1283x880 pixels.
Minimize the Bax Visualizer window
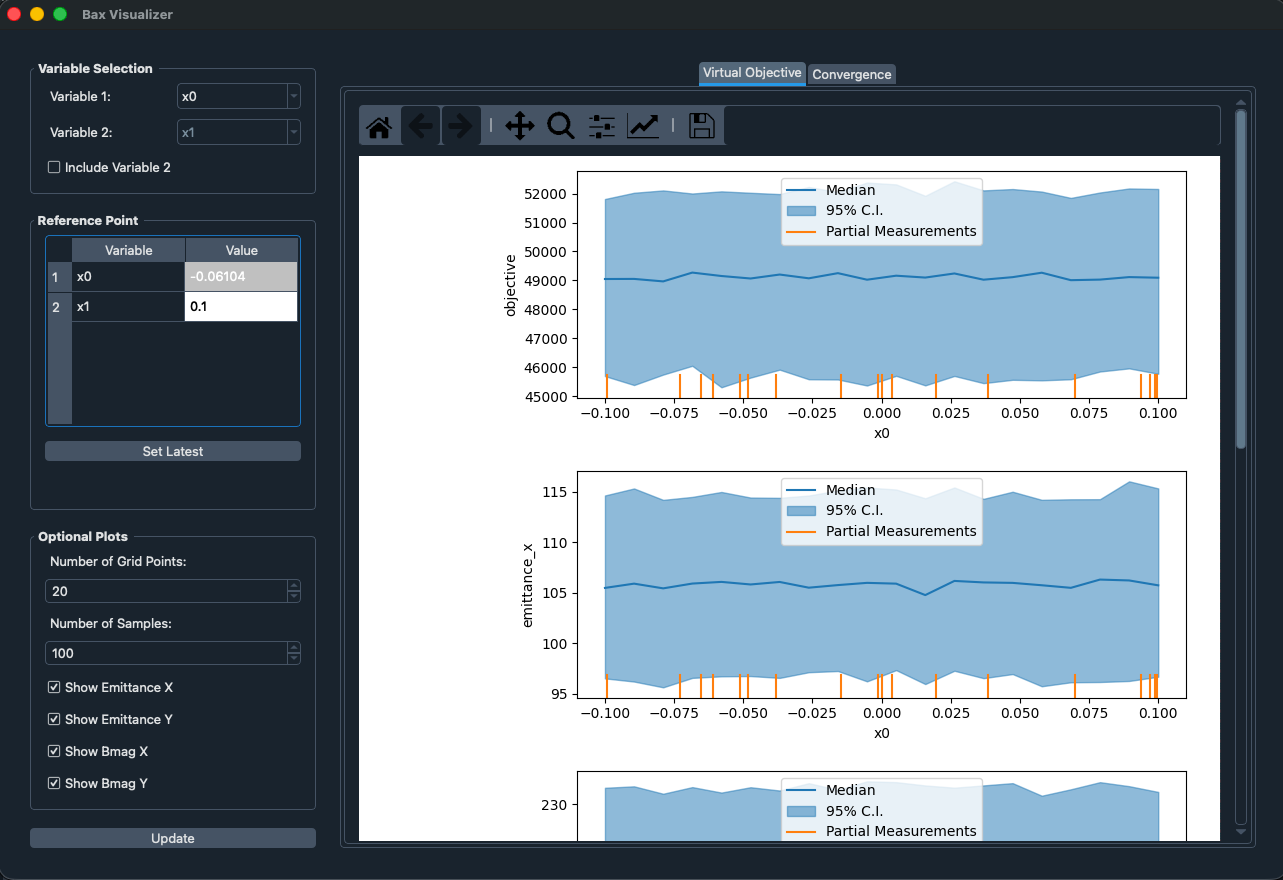coord(37,14)
